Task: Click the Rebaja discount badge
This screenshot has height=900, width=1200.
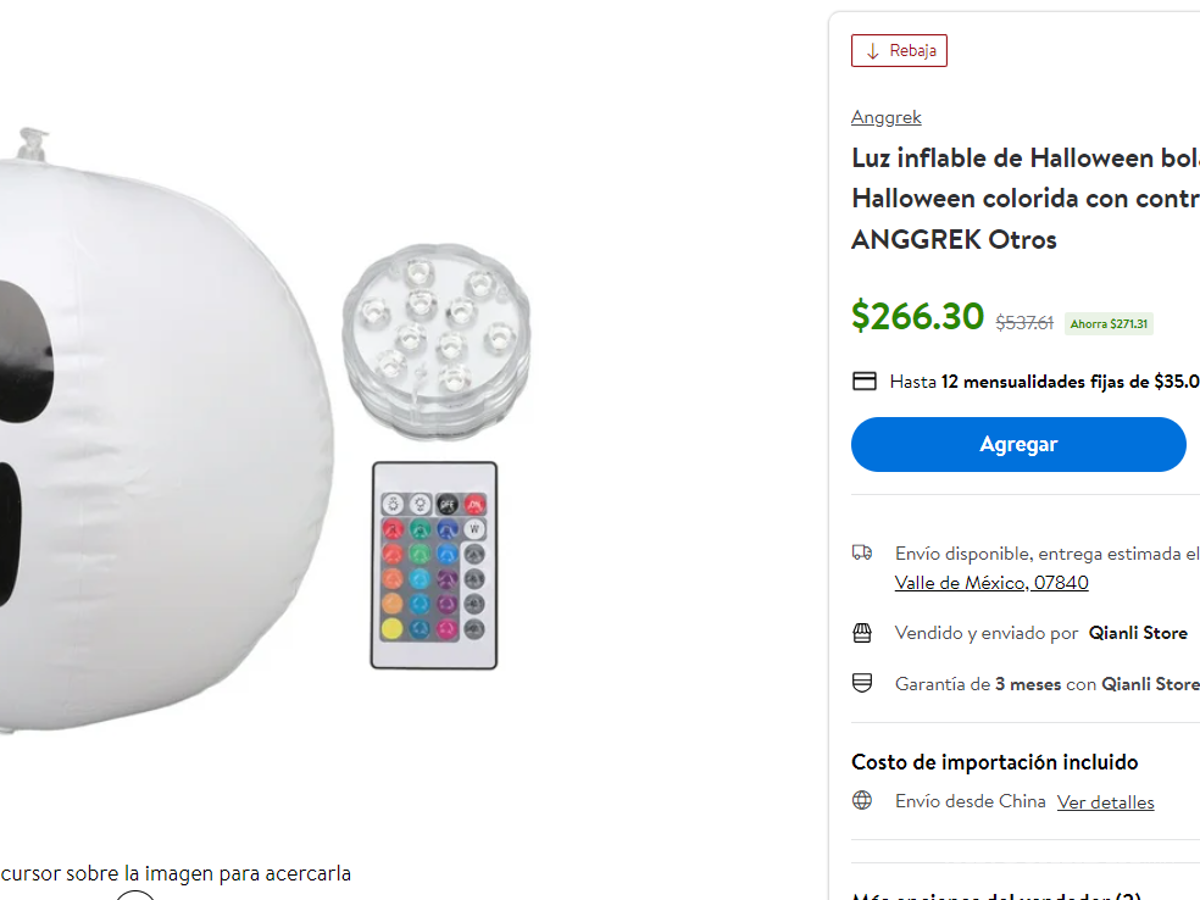Action: point(899,50)
